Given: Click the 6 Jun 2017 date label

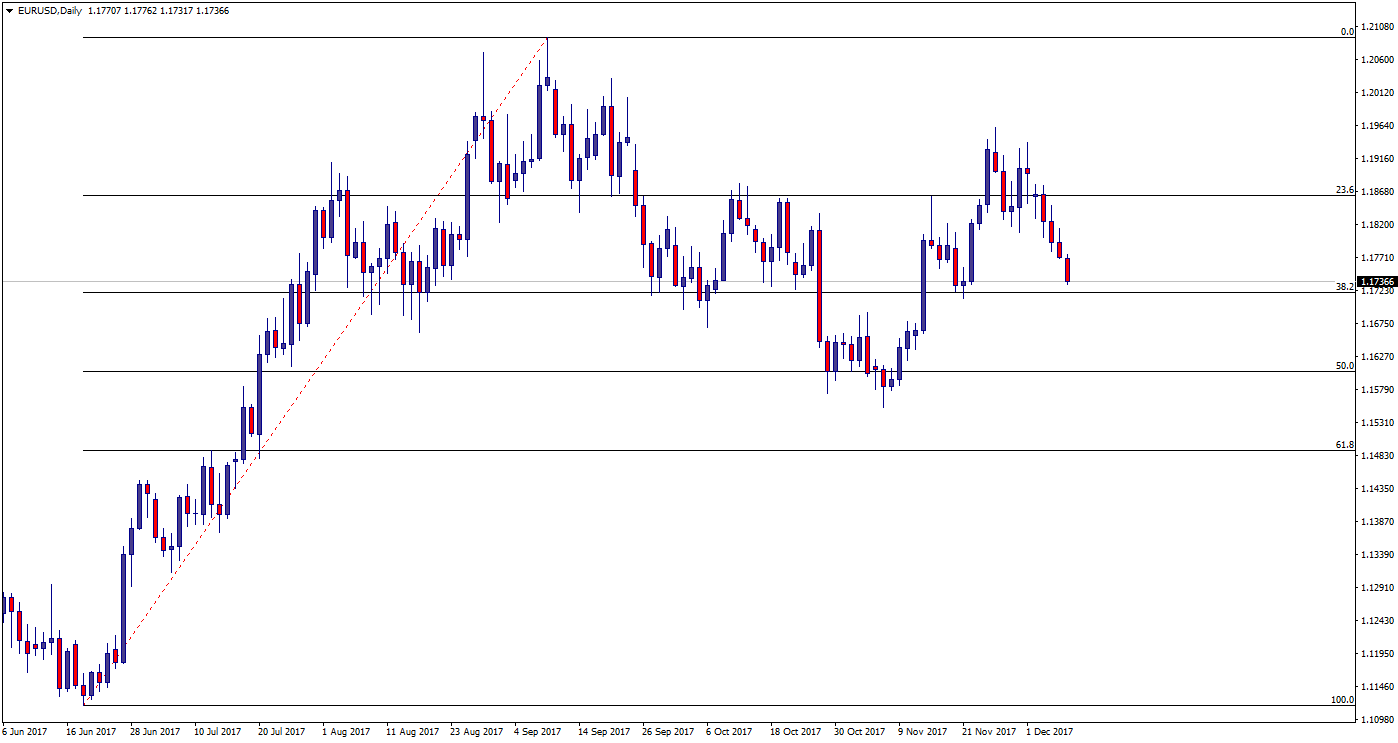Looking at the screenshot, I should 25,732.
